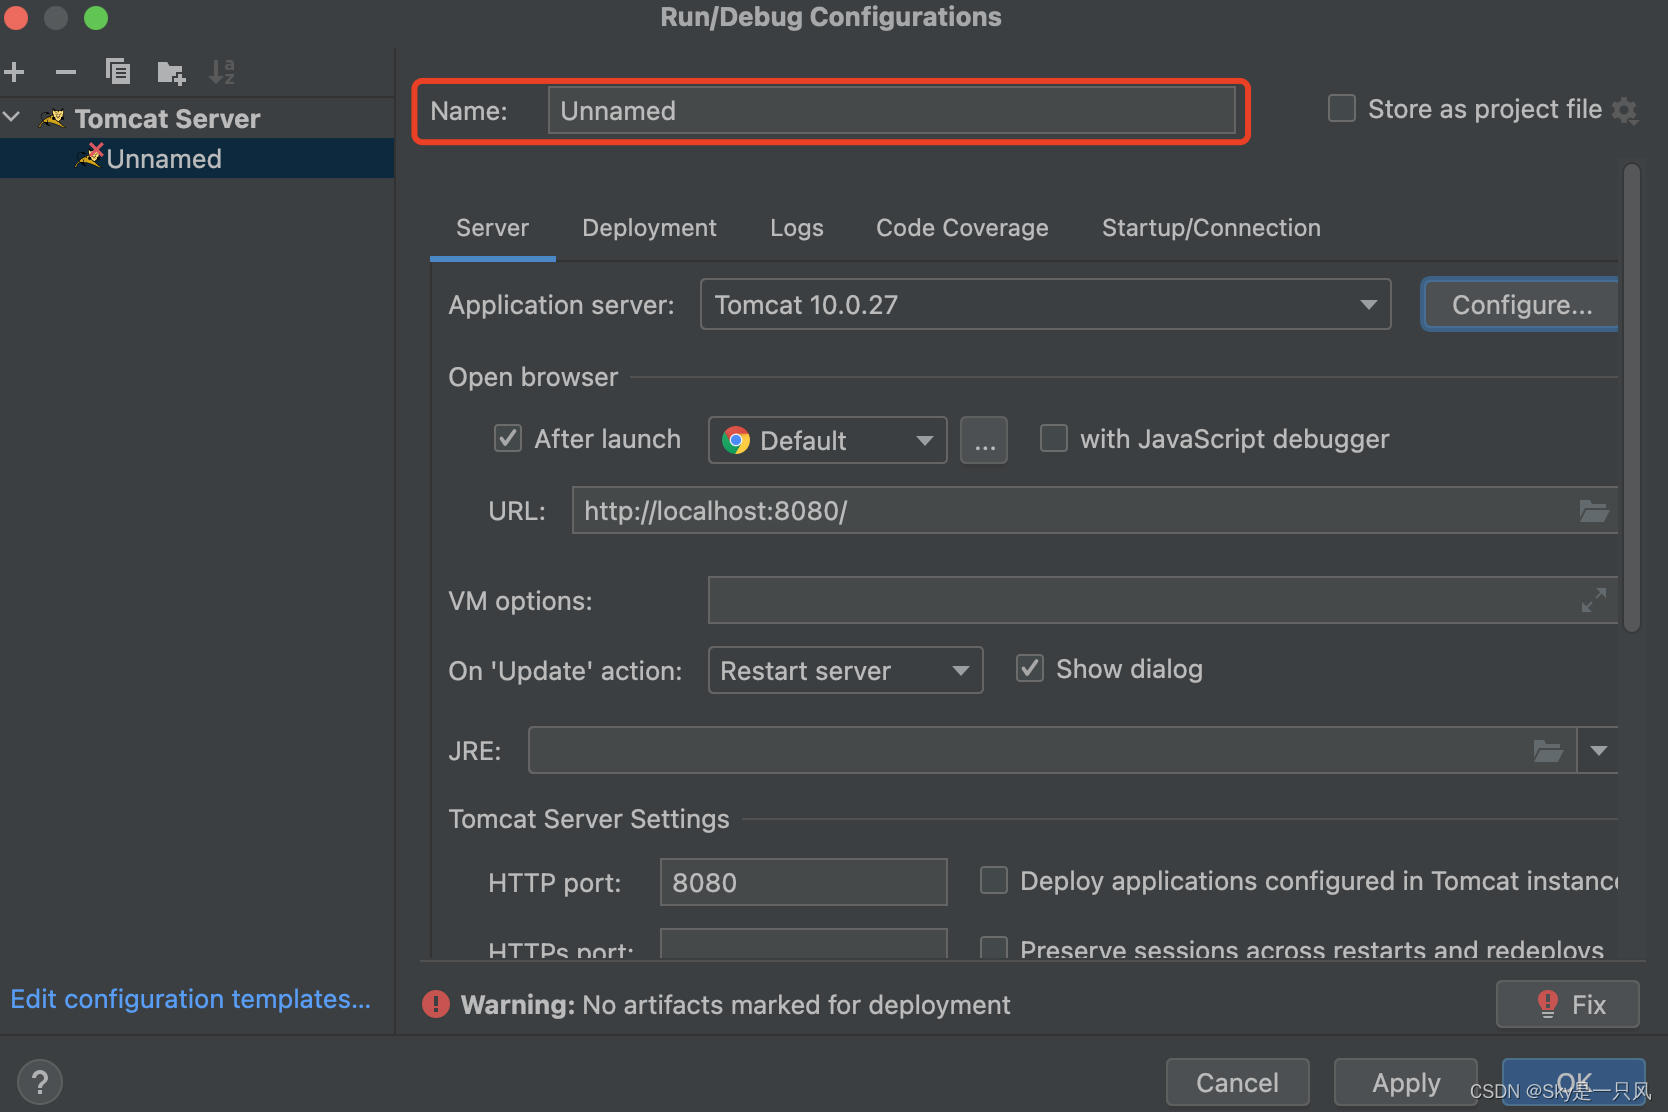This screenshot has width=1668, height=1112.
Task: Move configuration into new folder
Action: [x=171, y=72]
